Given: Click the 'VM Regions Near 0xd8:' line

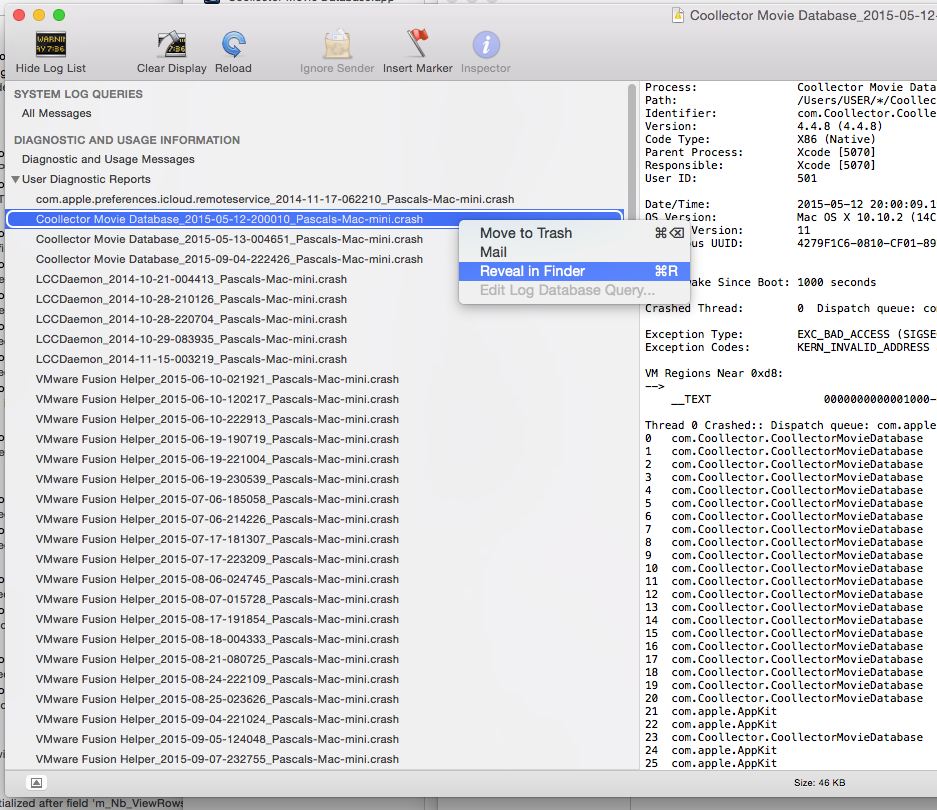Looking at the screenshot, I should coord(714,374).
